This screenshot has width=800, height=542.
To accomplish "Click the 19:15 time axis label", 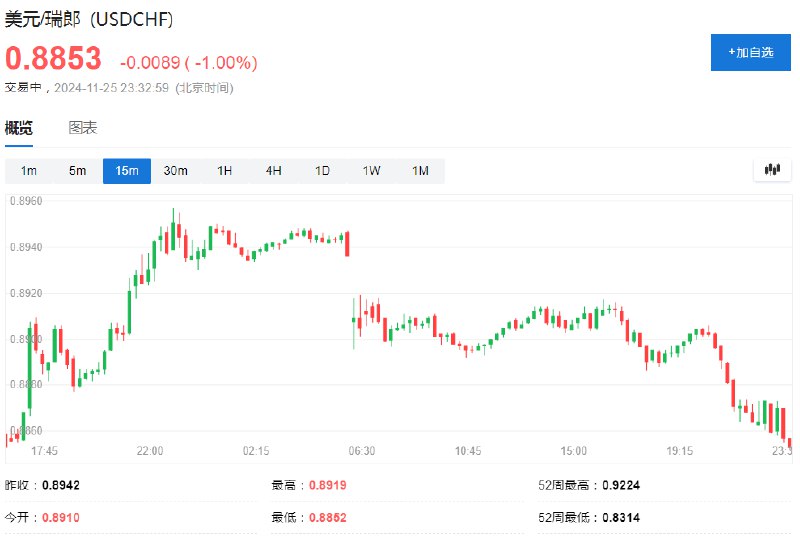I will tap(680, 451).
